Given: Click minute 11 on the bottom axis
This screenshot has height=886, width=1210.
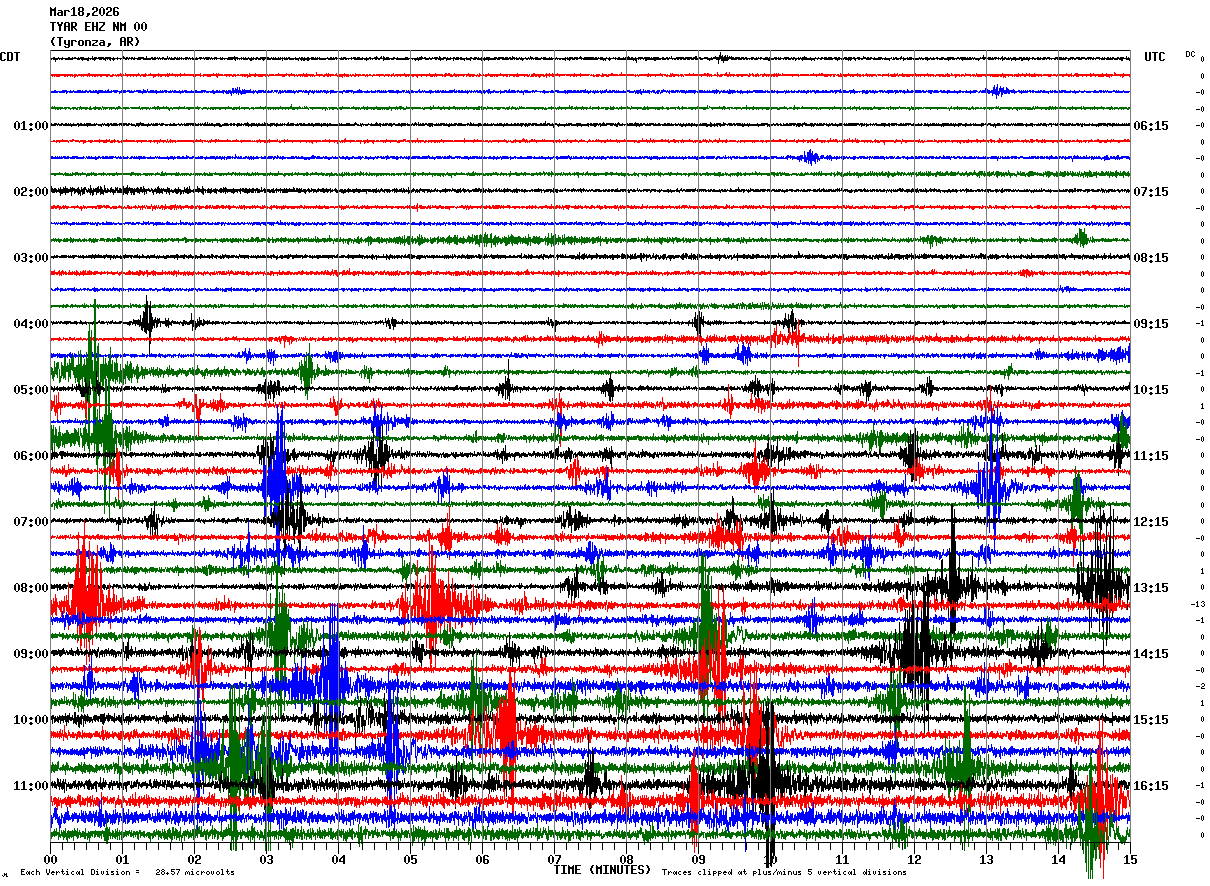Looking at the screenshot, I should coord(843,859).
